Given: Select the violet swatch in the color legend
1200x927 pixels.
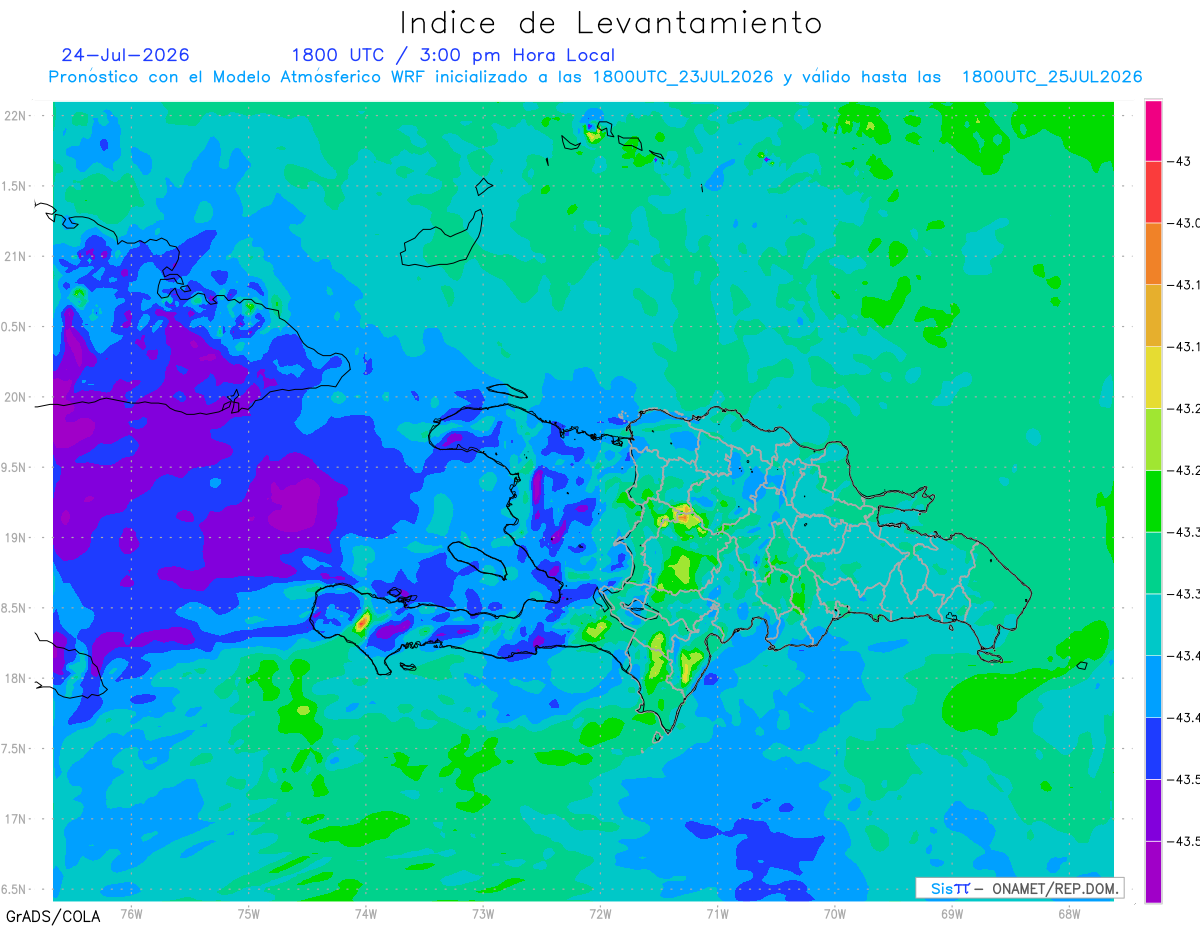Looking at the screenshot, I should 1153,811.
